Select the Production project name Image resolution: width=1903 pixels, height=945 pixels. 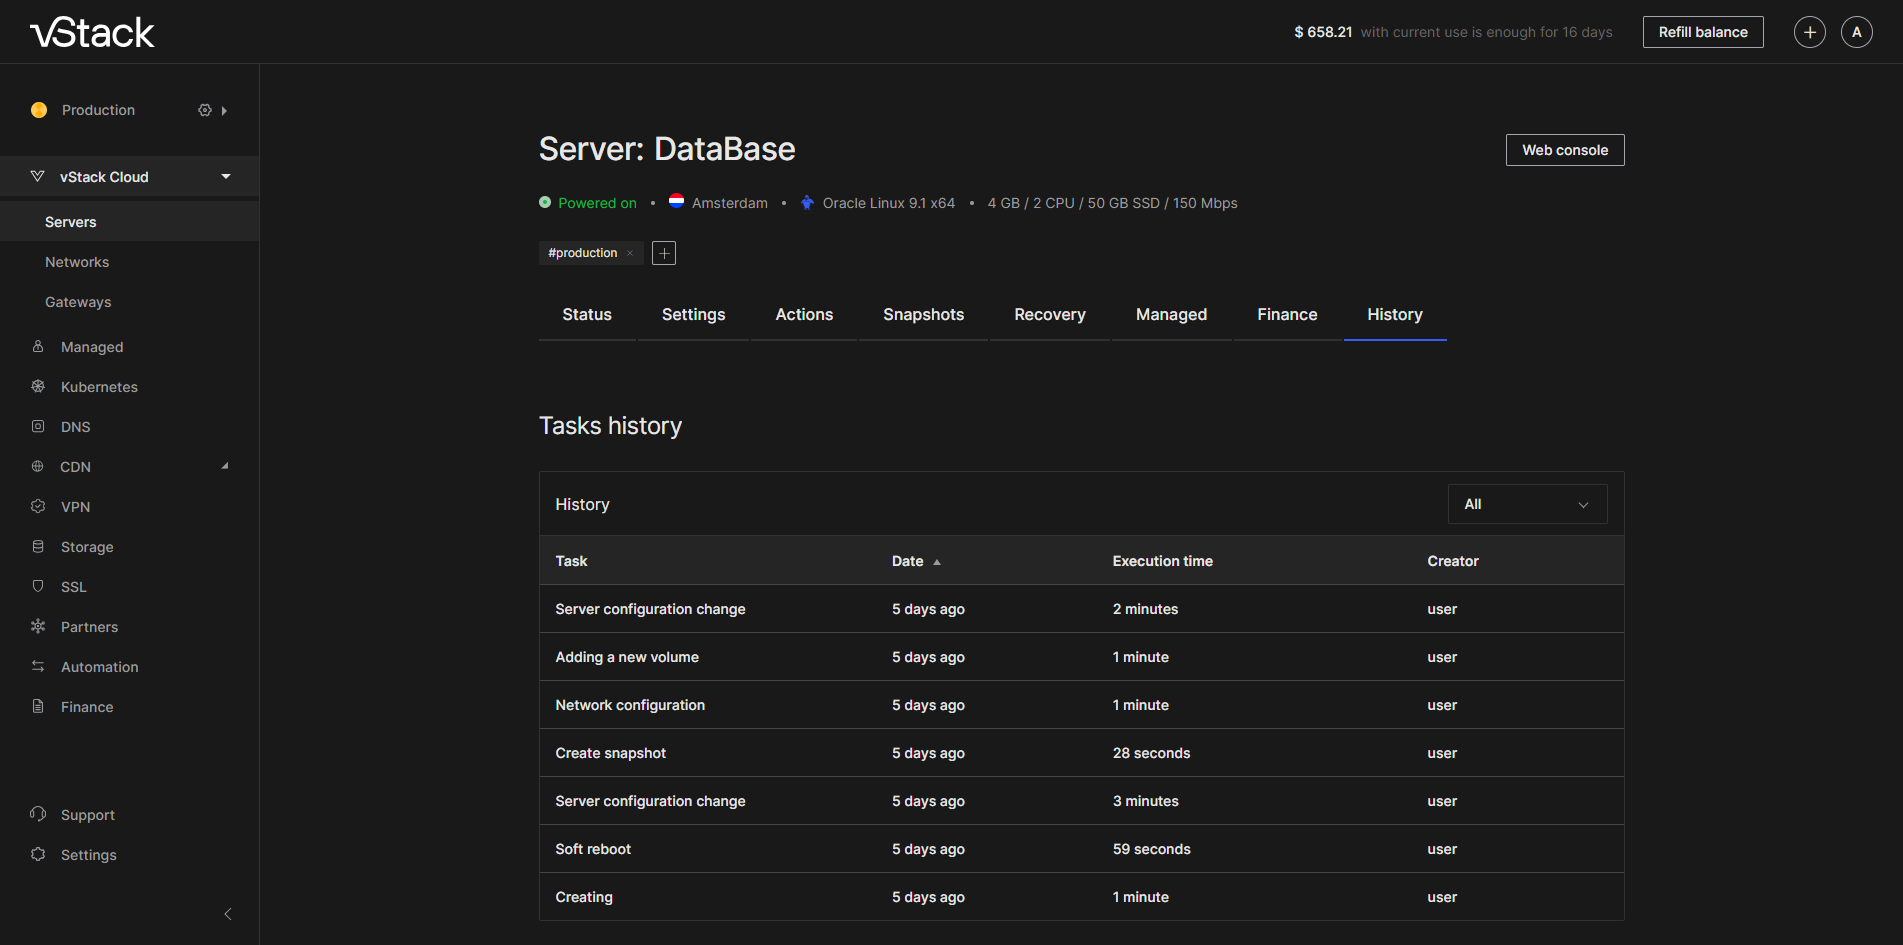point(98,110)
